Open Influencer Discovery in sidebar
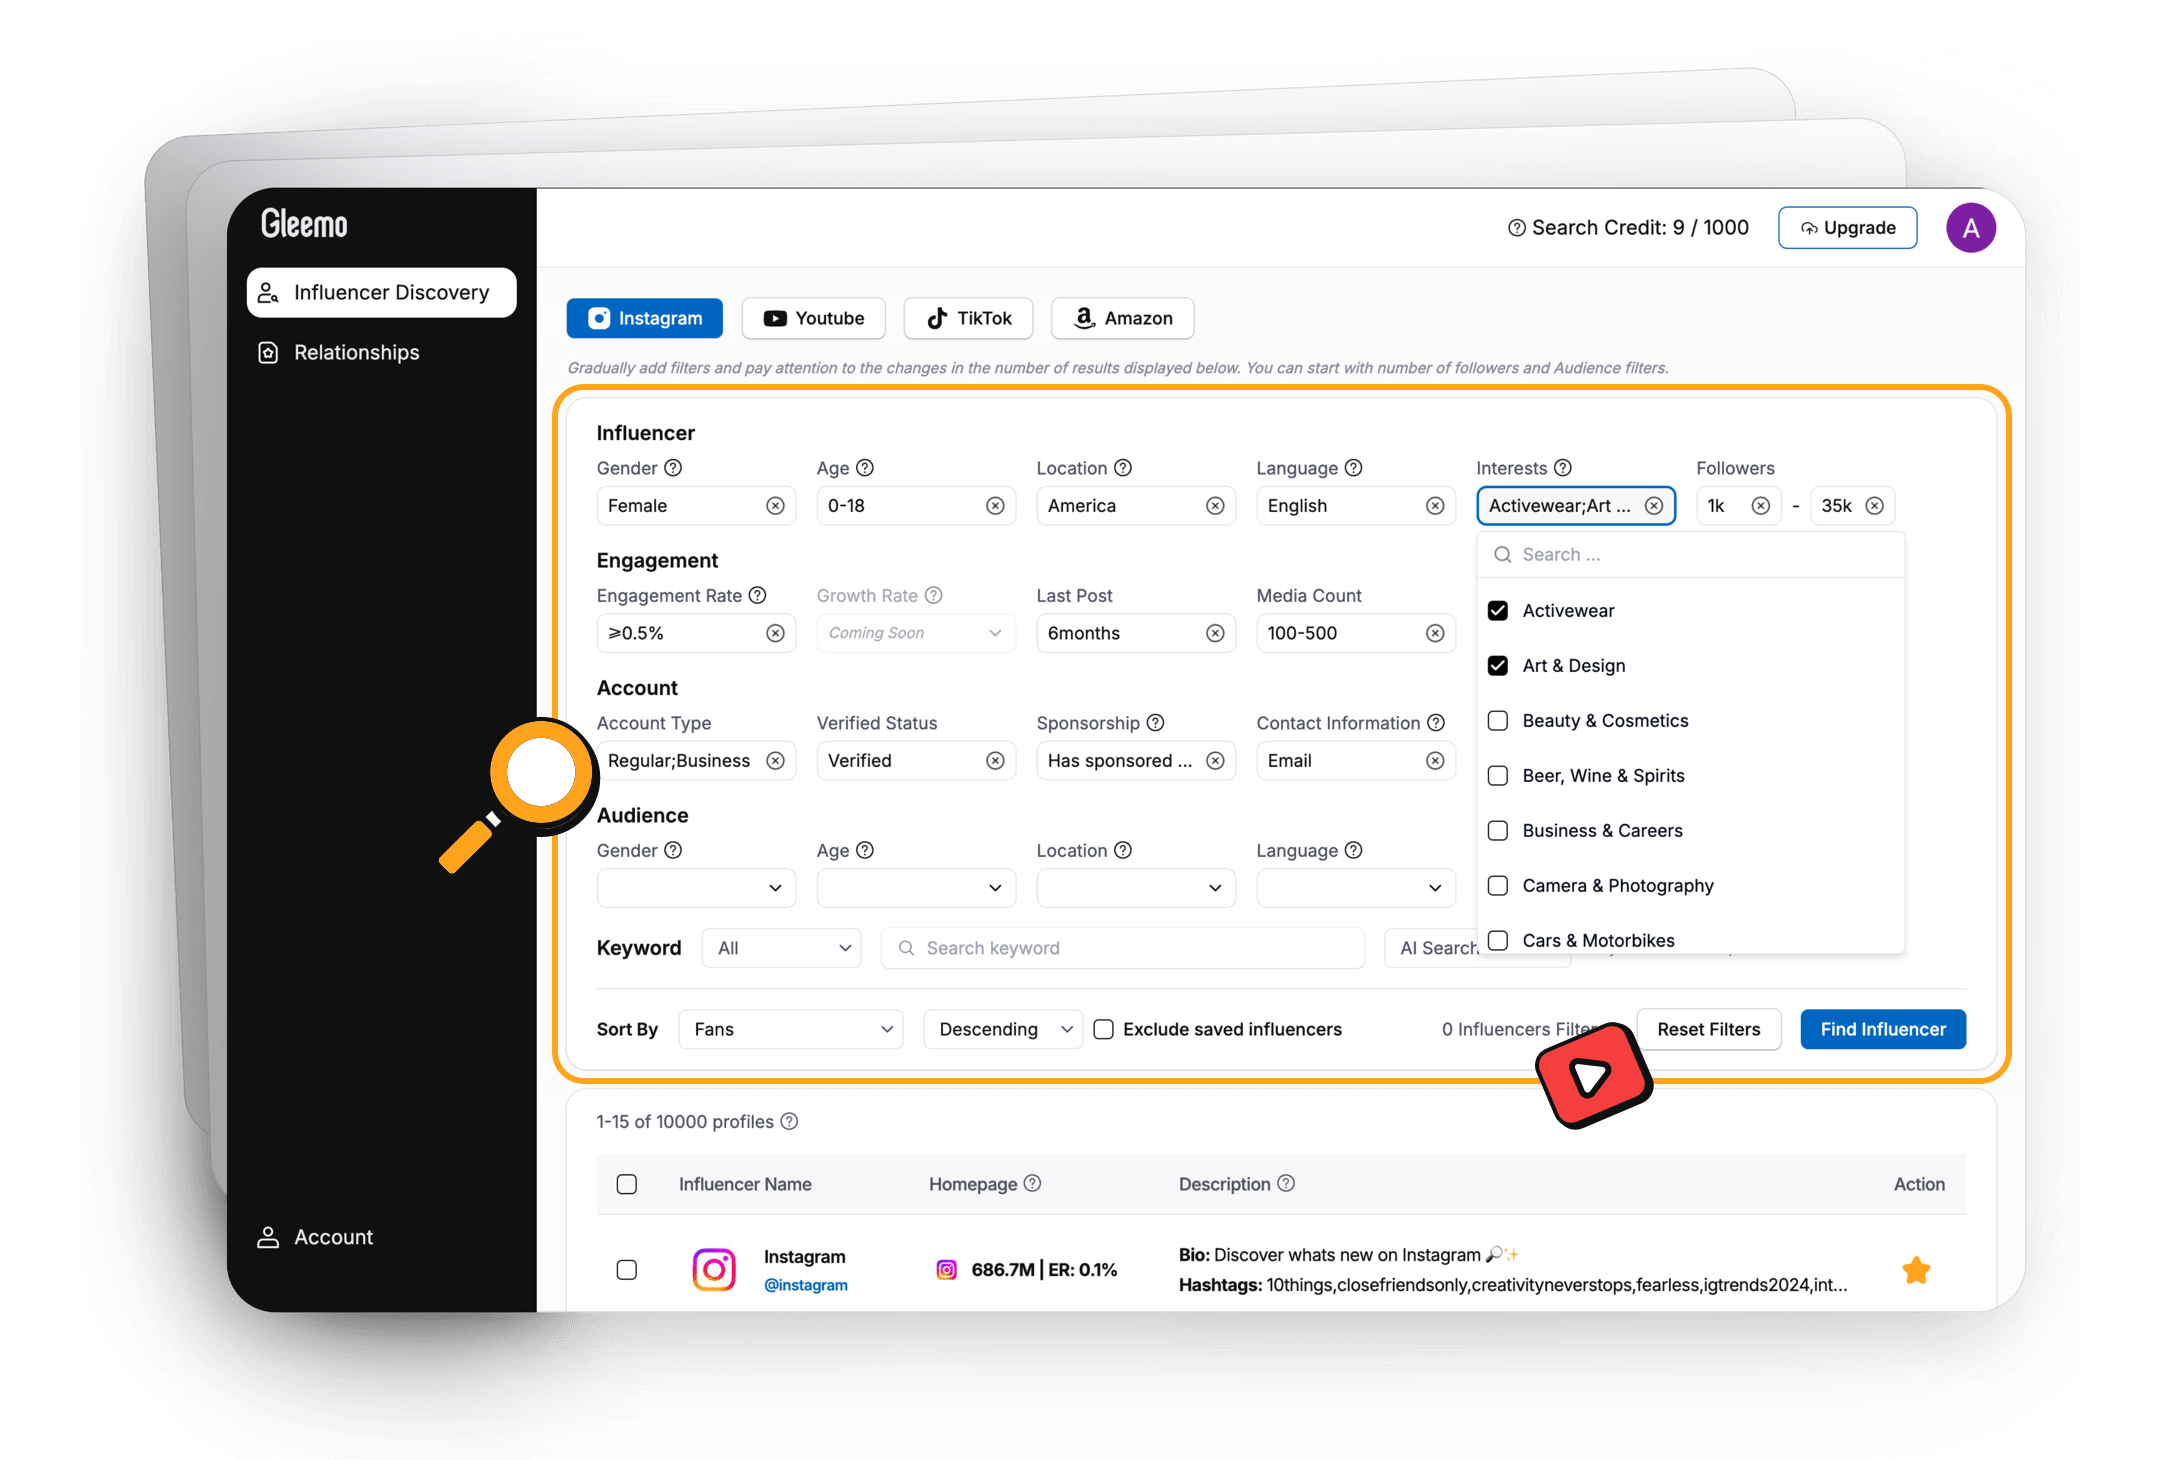This screenshot has width=2160, height=1460. click(x=382, y=292)
